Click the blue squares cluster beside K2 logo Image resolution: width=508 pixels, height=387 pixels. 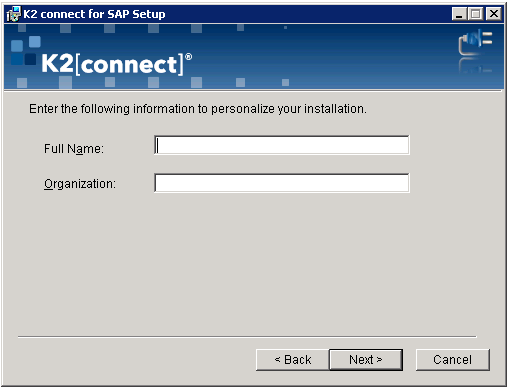tap(25, 51)
